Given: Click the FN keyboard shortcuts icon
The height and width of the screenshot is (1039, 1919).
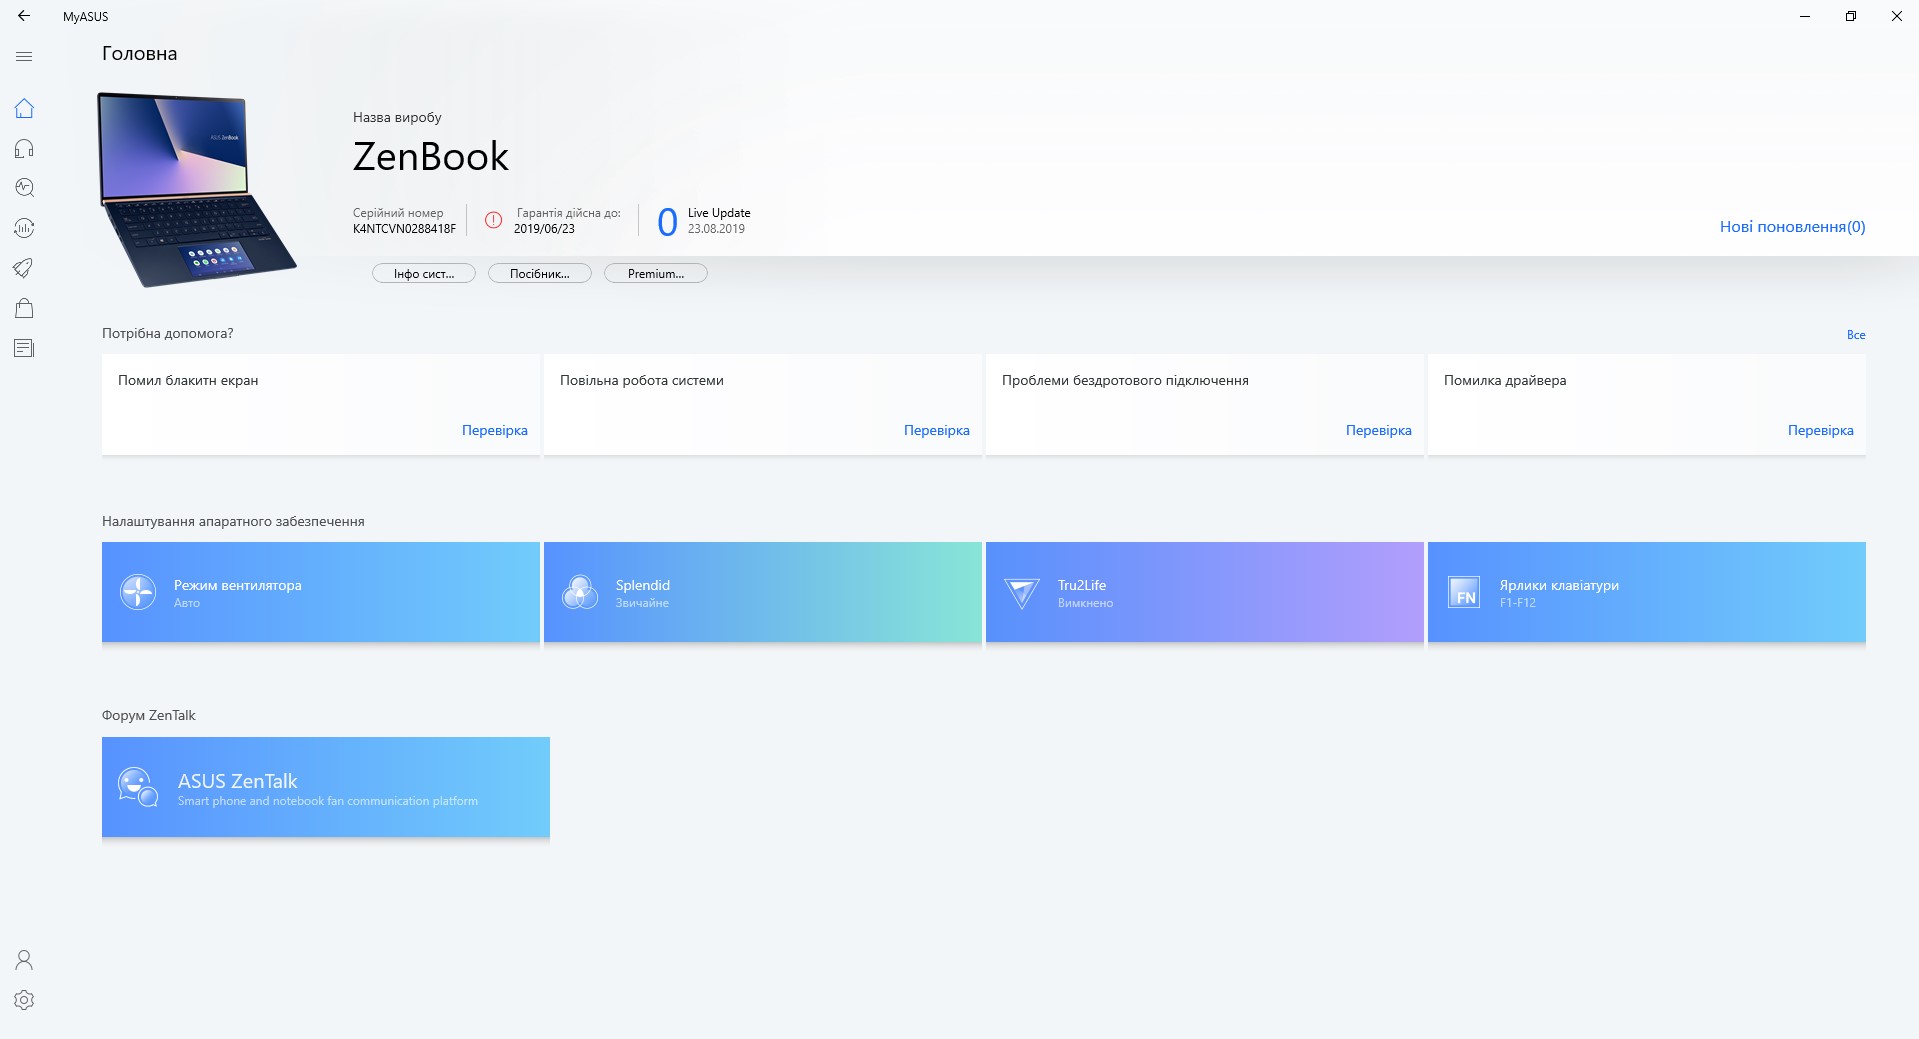Looking at the screenshot, I should tap(1464, 592).
